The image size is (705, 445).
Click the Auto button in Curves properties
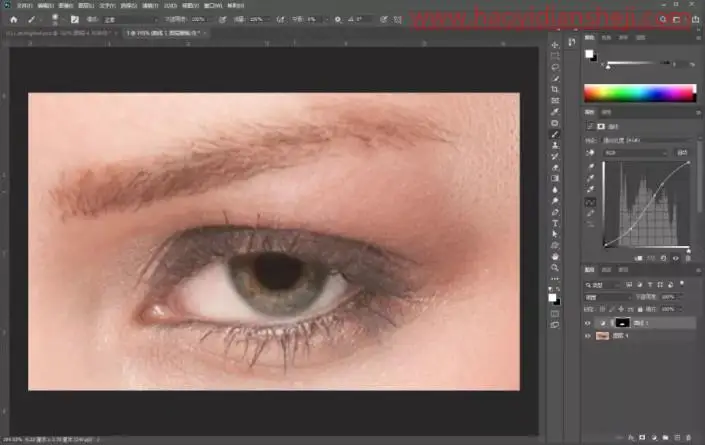pos(682,153)
